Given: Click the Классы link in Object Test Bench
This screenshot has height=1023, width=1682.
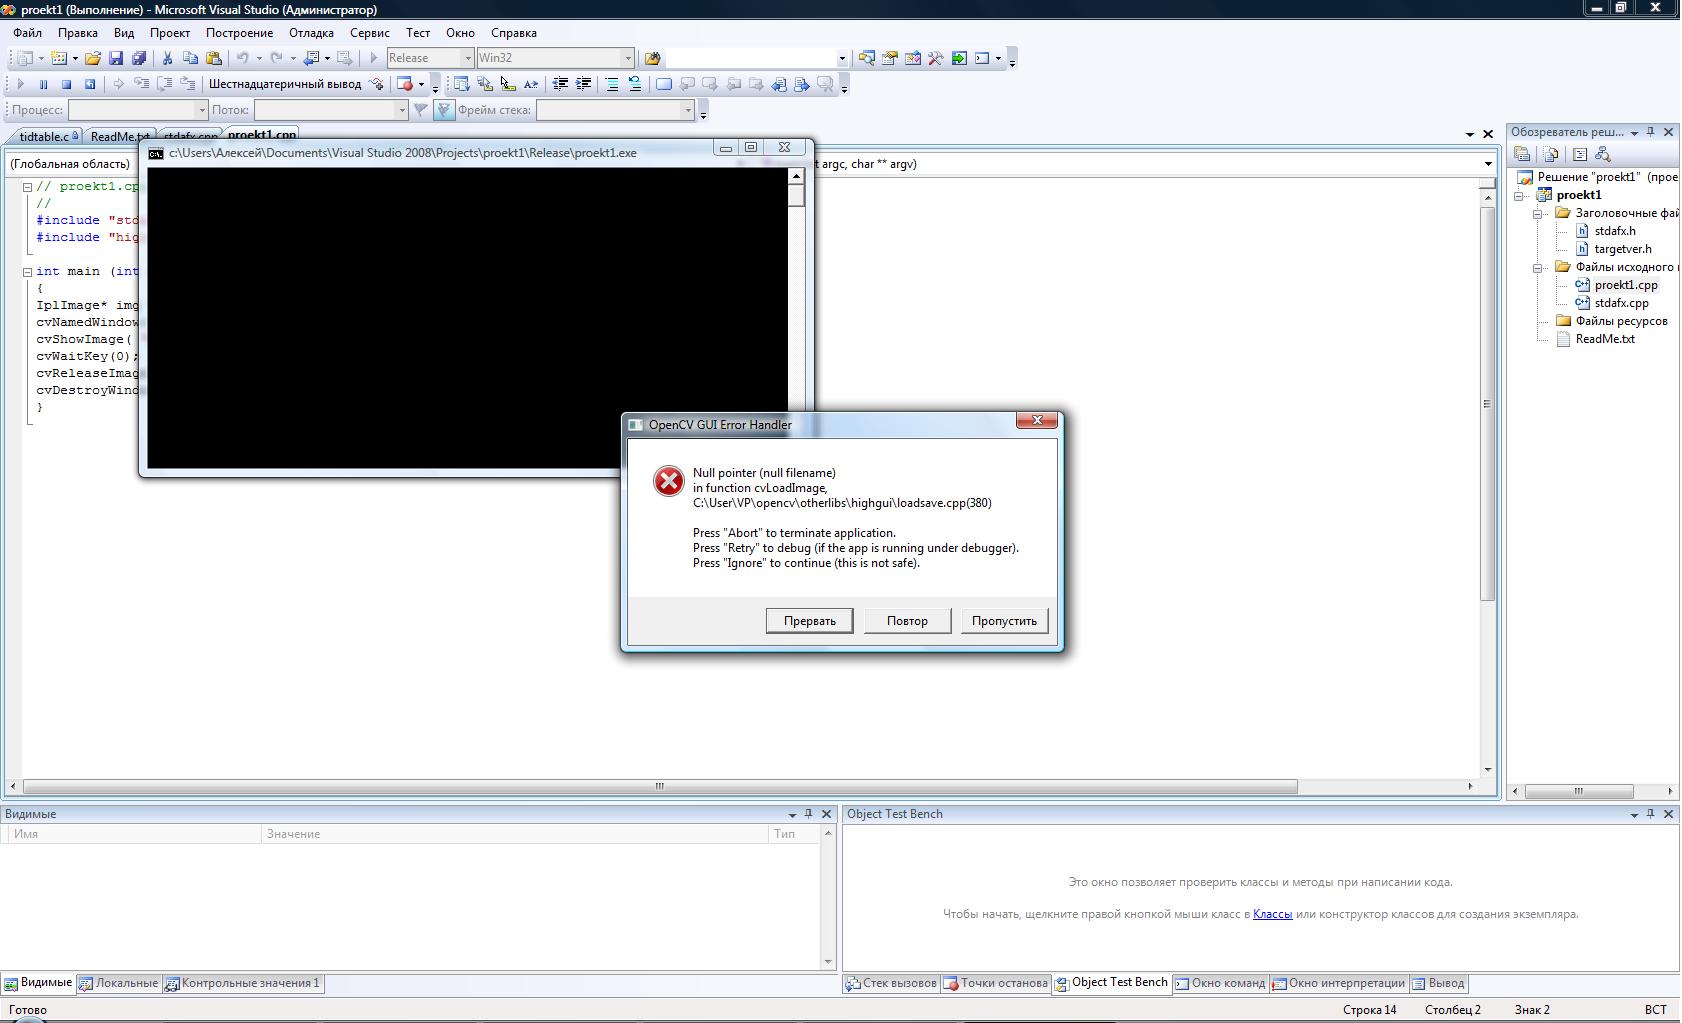Looking at the screenshot, I should 1272,914.
